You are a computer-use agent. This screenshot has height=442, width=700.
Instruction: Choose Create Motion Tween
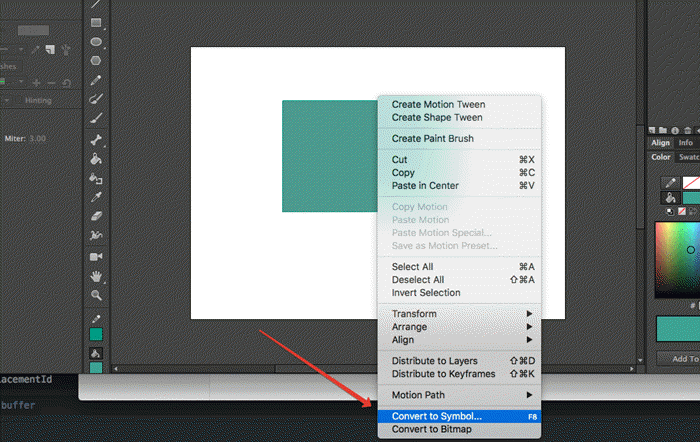437,104
